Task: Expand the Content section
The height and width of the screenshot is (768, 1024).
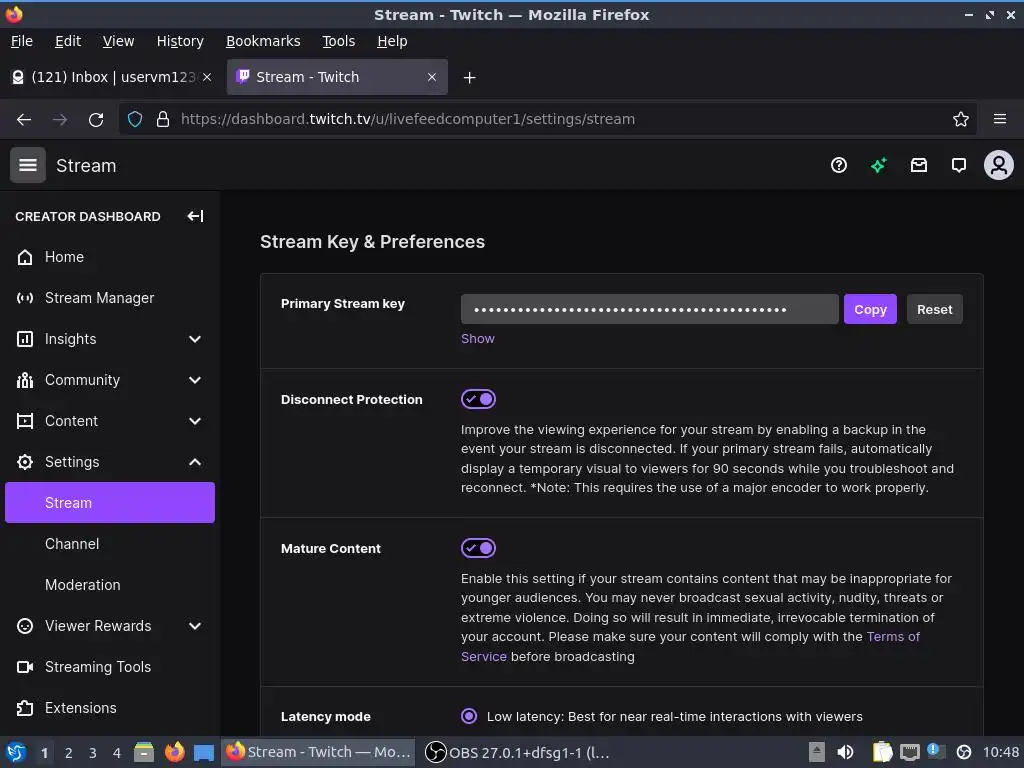Action: (195, 421)
